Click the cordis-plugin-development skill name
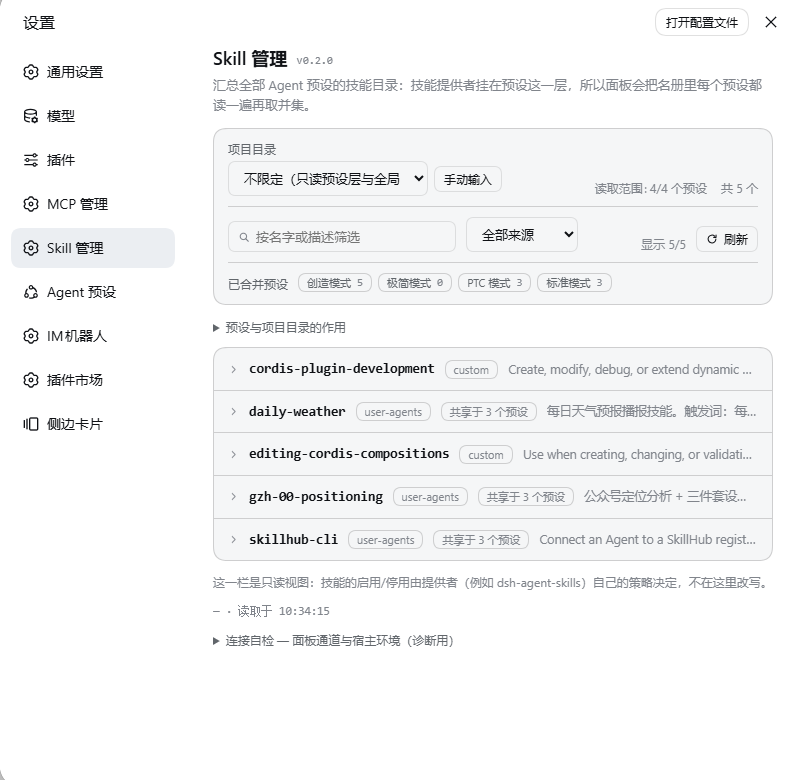Image resolution: width=790 pixels, height=780 pixels. click(x=342, y=369)
